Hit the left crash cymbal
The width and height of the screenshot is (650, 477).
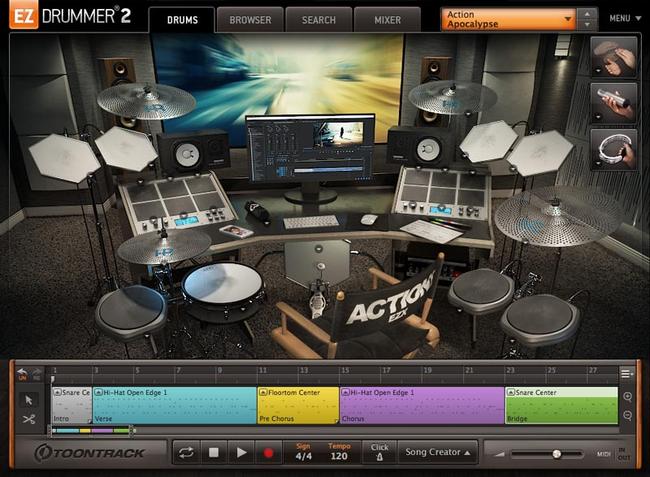(146, 102)
